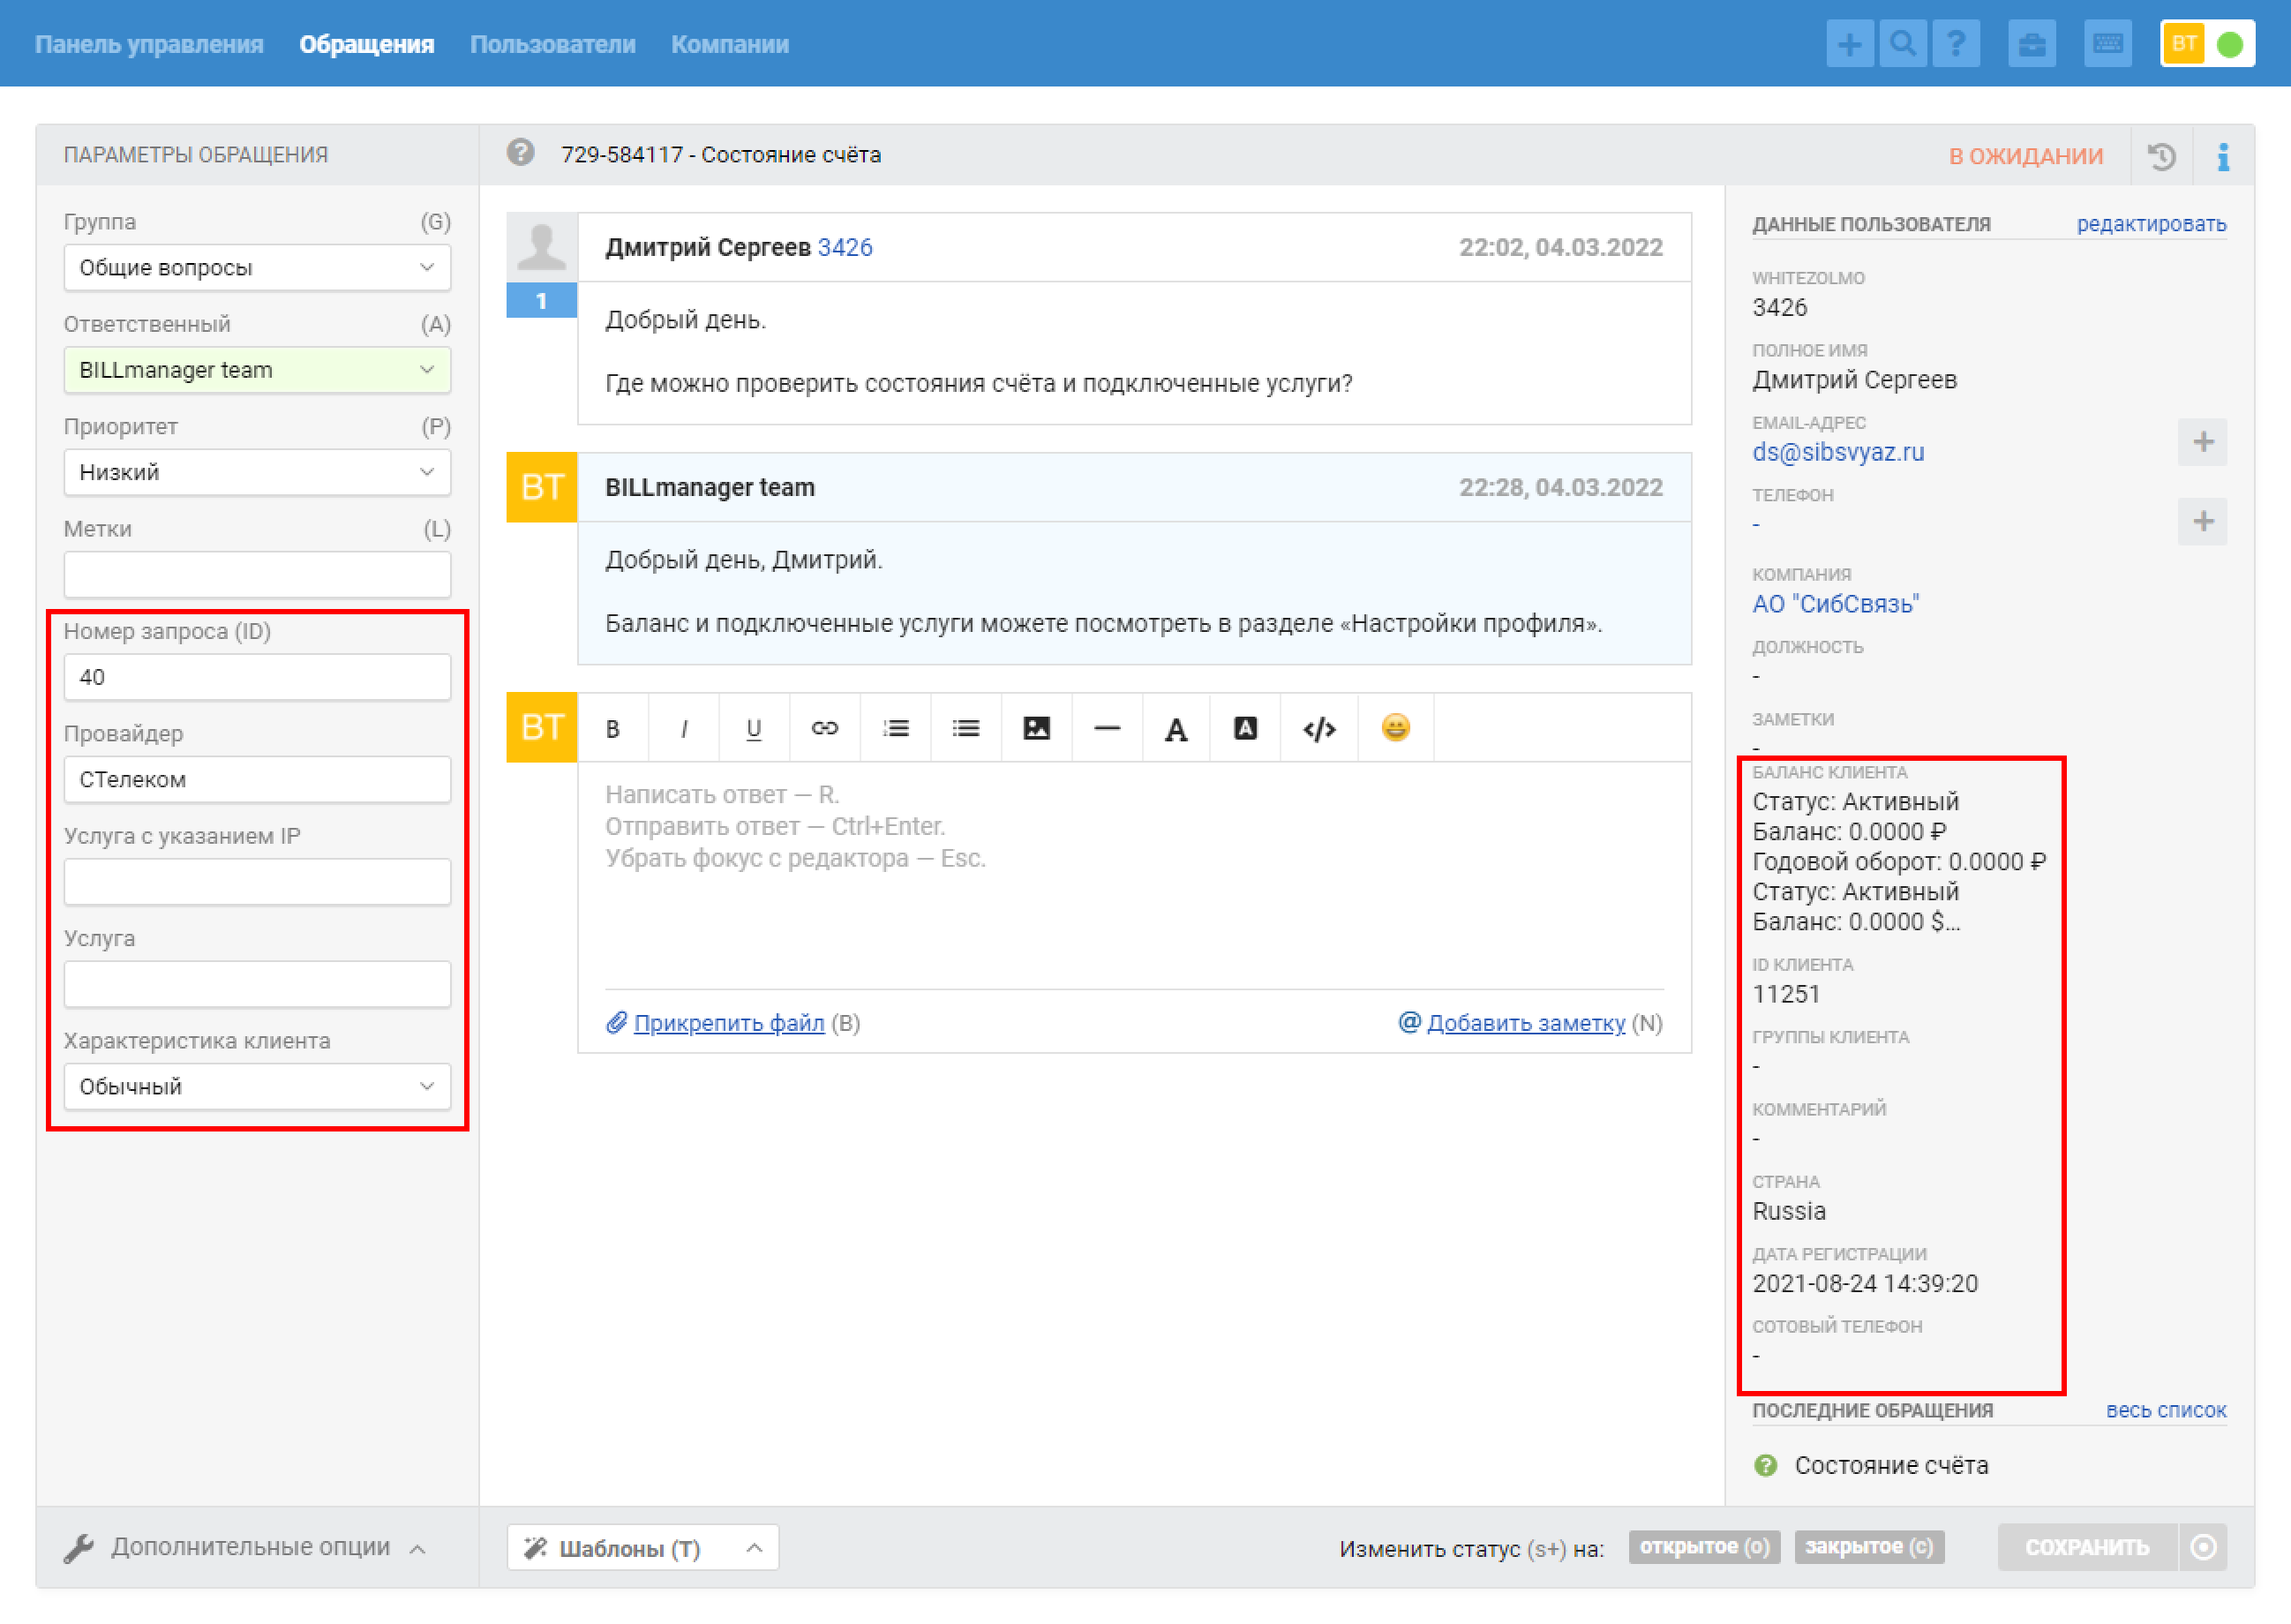Insert code block with code icon
The height and width of the screenshot is (1624, 2291).
(x=1319, y=728)
